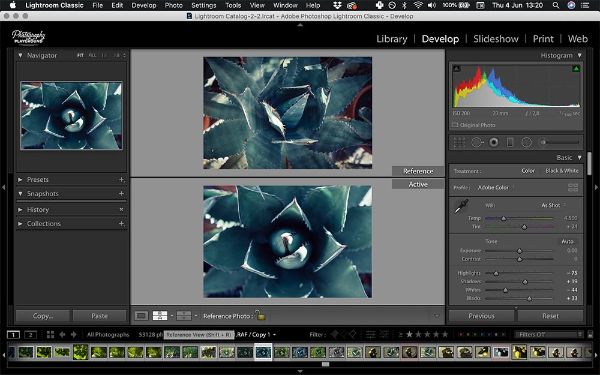Open Dropbox menu bar icon
The width and height of the screenshot is (600, 375).
pyautogui.click(x=337, y=5)
